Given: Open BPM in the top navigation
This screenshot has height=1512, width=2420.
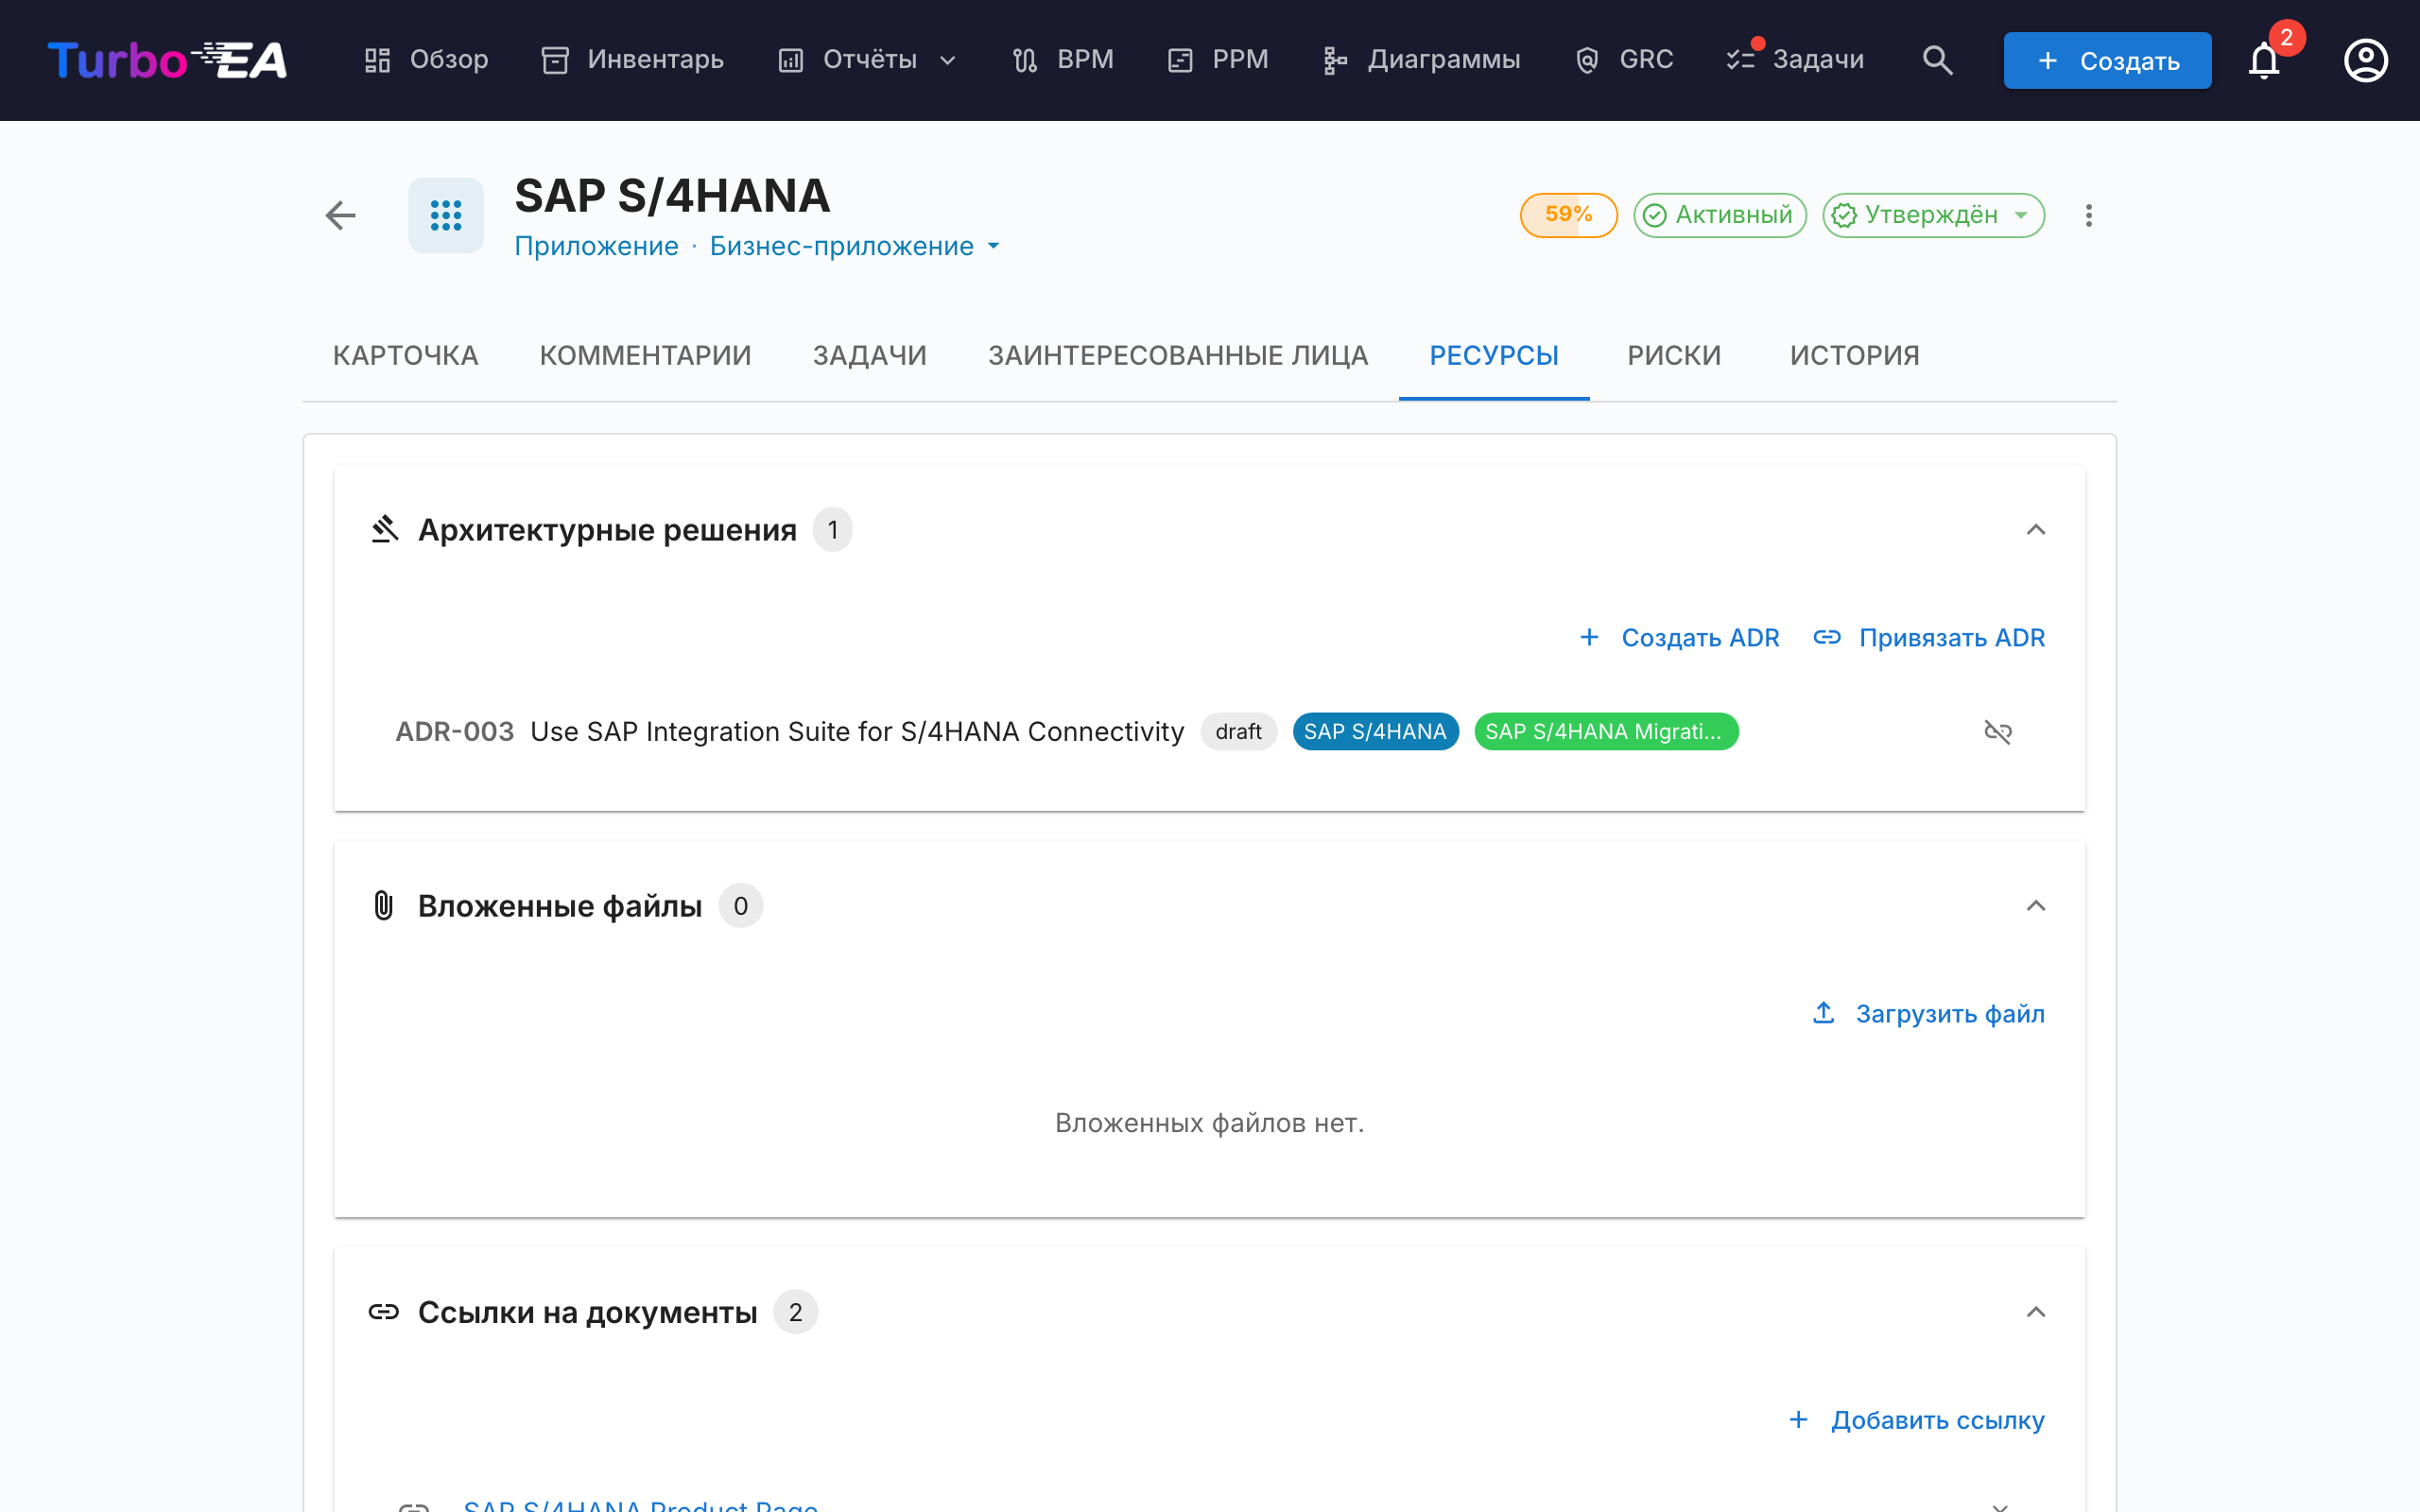Looking at the screenshot, I should coord(1063,60).
